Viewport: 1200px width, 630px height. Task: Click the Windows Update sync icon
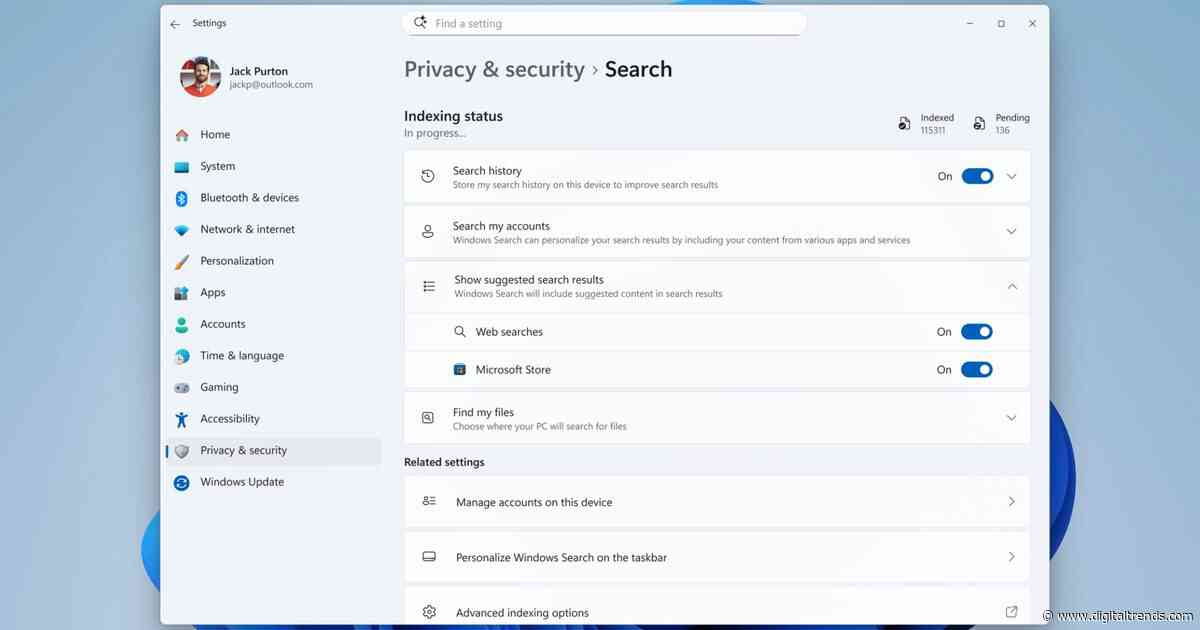click(181, 482)
